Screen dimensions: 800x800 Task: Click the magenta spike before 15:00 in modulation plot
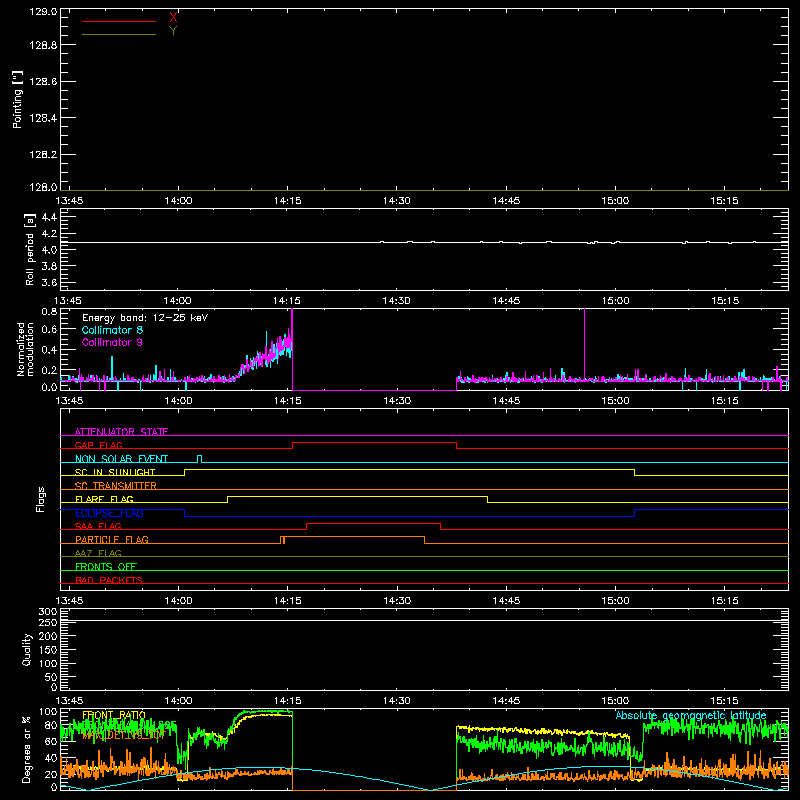584,343
